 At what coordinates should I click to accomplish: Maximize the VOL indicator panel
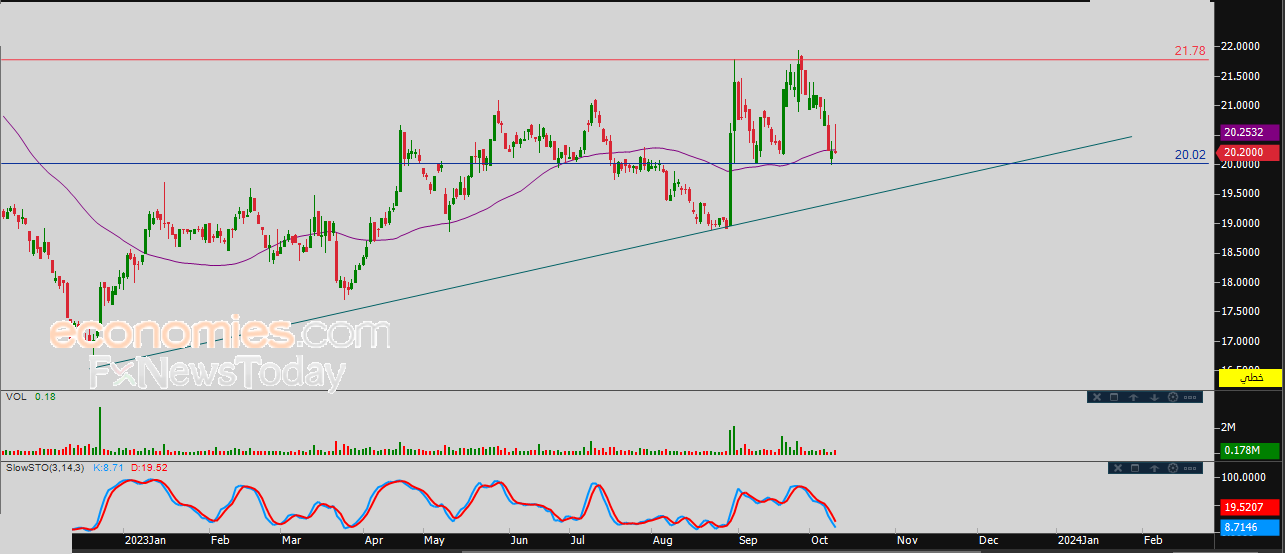tap(1114, 397)
